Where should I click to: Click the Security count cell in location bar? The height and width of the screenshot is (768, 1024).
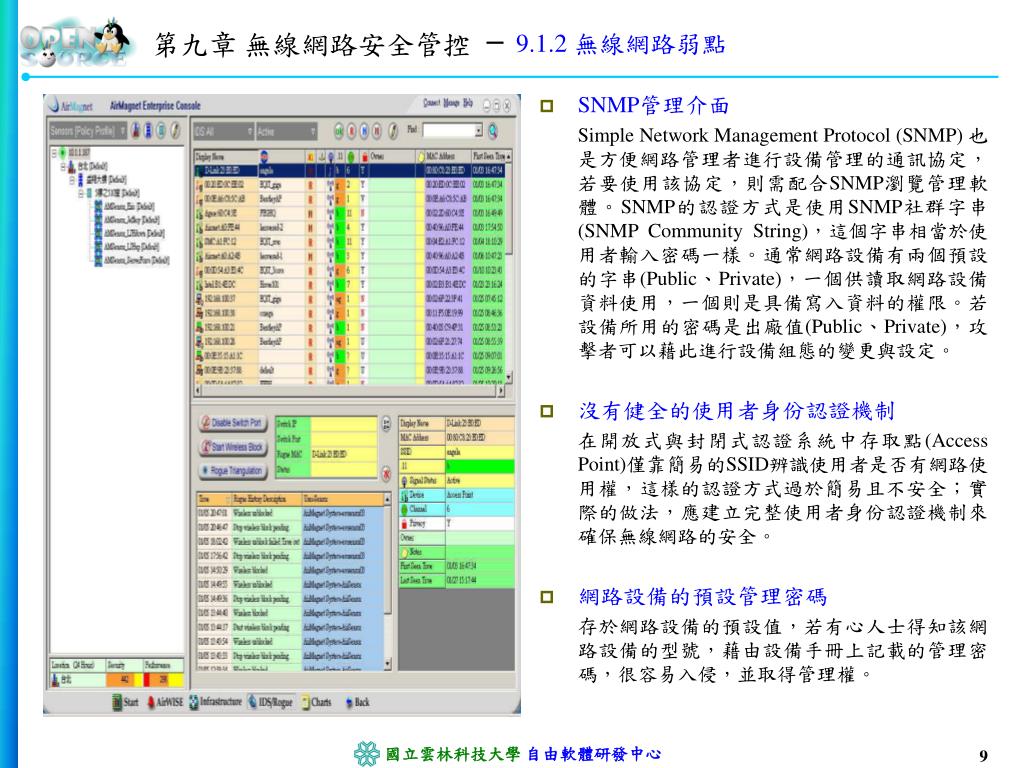click(123, 680)
